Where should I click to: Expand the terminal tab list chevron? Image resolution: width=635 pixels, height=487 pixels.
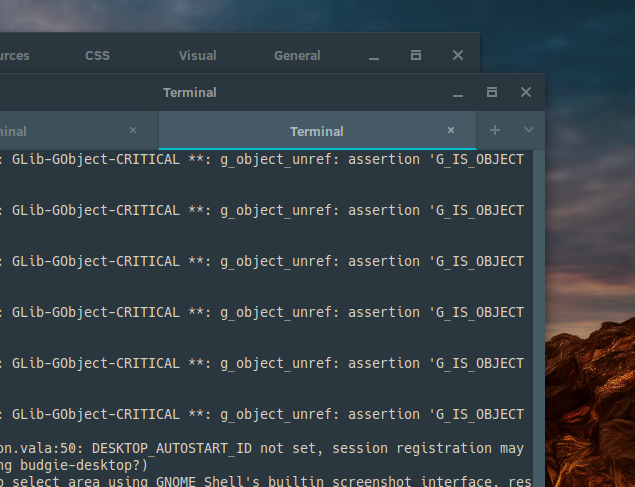(x=528, y=130)
